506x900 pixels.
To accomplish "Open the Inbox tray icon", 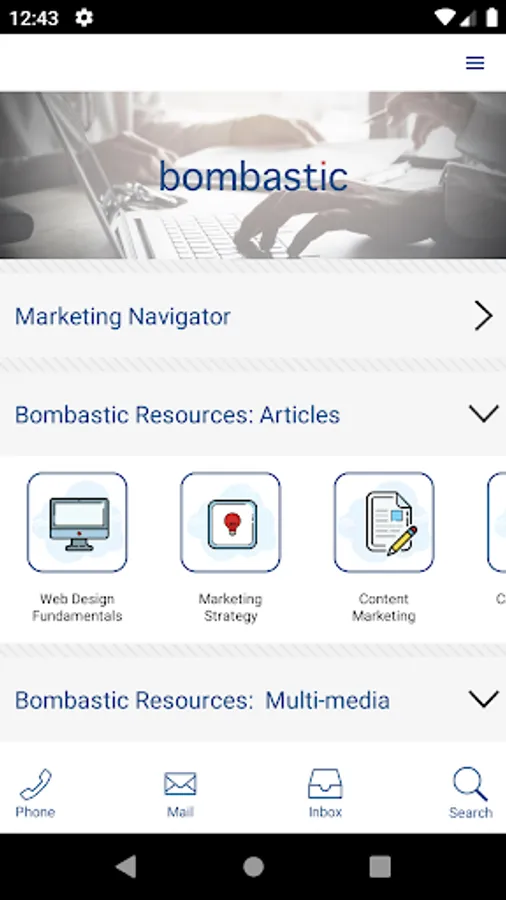I will (325, 784).
